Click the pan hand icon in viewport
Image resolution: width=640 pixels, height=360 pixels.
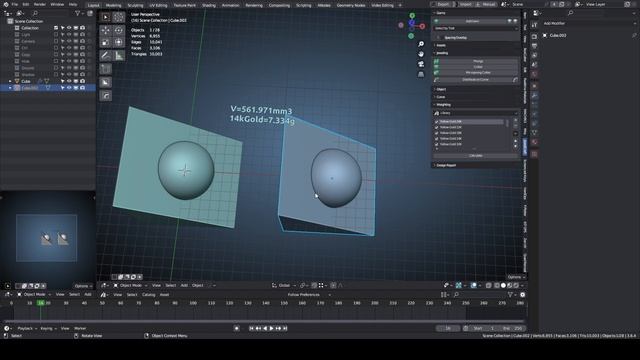click(421, 54)
